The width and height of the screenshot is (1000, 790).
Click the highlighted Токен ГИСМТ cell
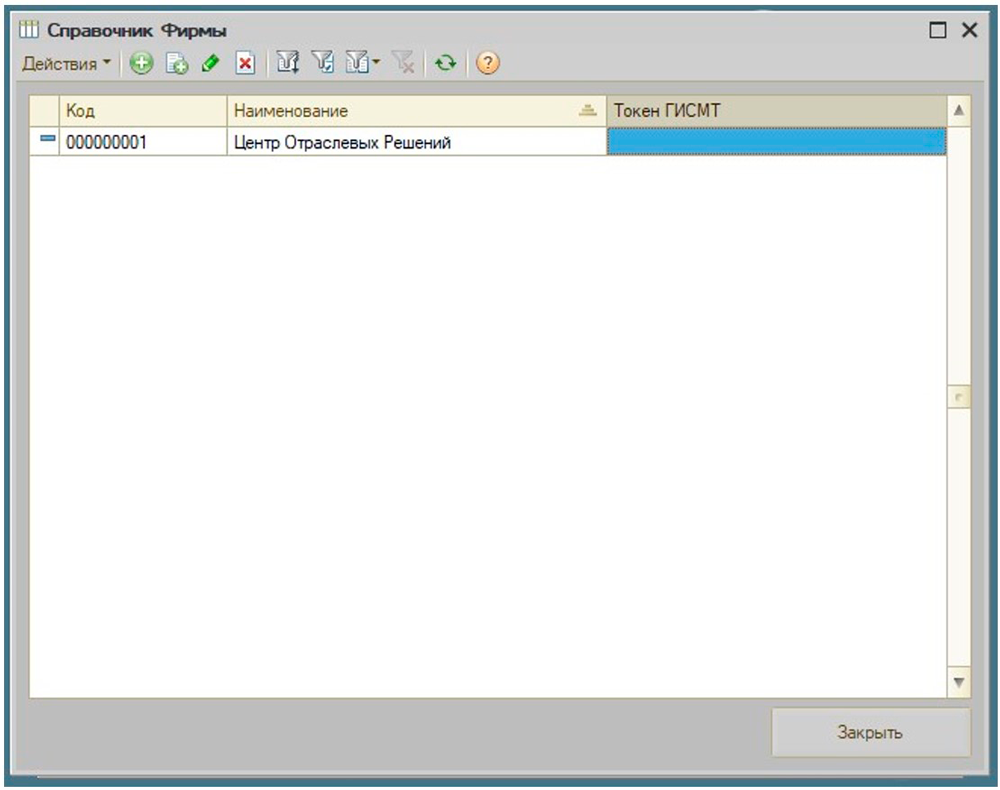[775, 142]
